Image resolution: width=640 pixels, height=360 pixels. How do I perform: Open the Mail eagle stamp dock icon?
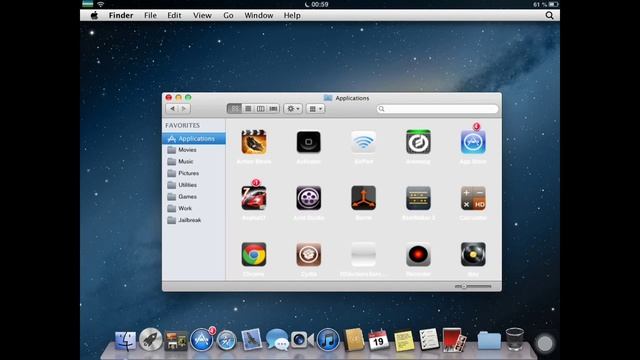pos(251,340)
